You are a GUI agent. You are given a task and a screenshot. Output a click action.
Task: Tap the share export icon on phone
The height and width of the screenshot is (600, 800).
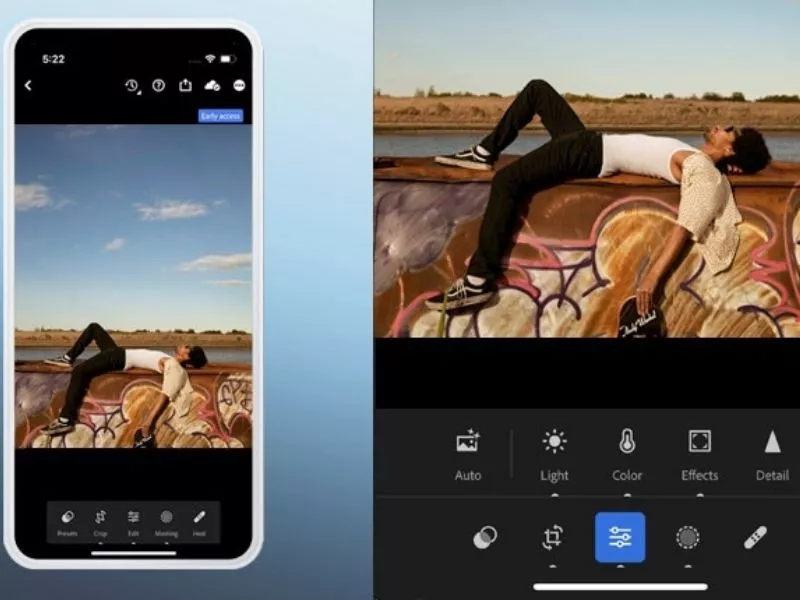coord(185,85)
